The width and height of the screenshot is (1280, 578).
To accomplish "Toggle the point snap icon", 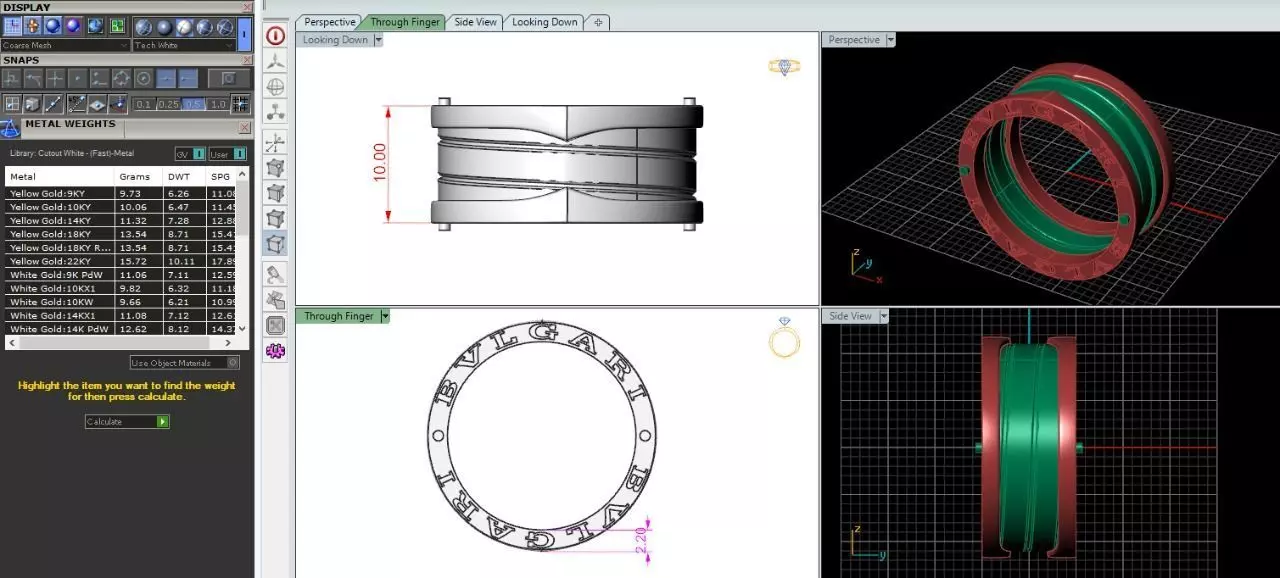I will (77, 78).
